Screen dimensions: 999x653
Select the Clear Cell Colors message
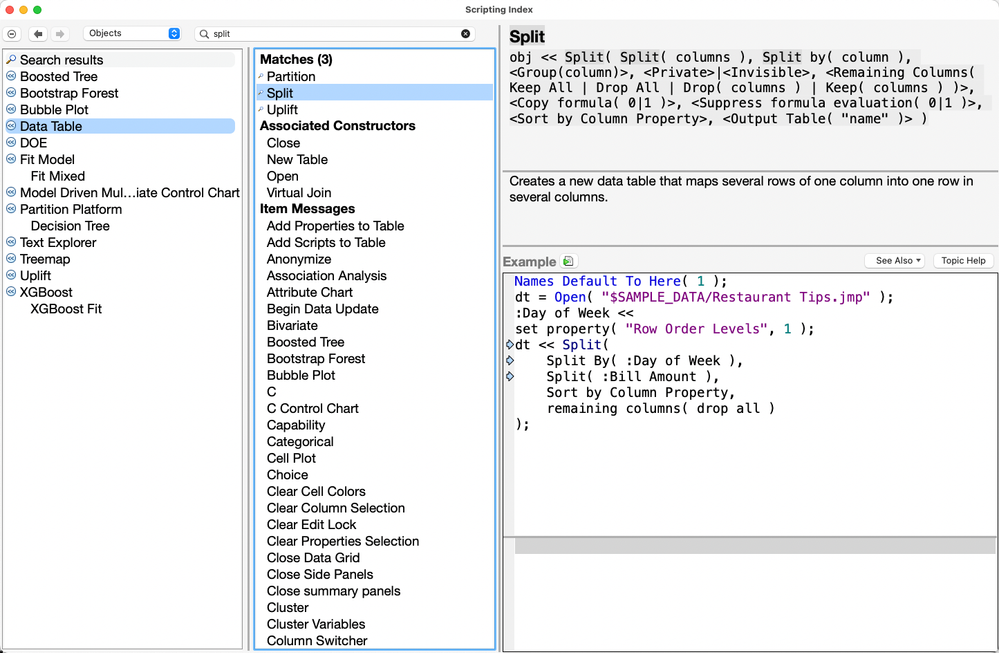click(x=316, y=491)
